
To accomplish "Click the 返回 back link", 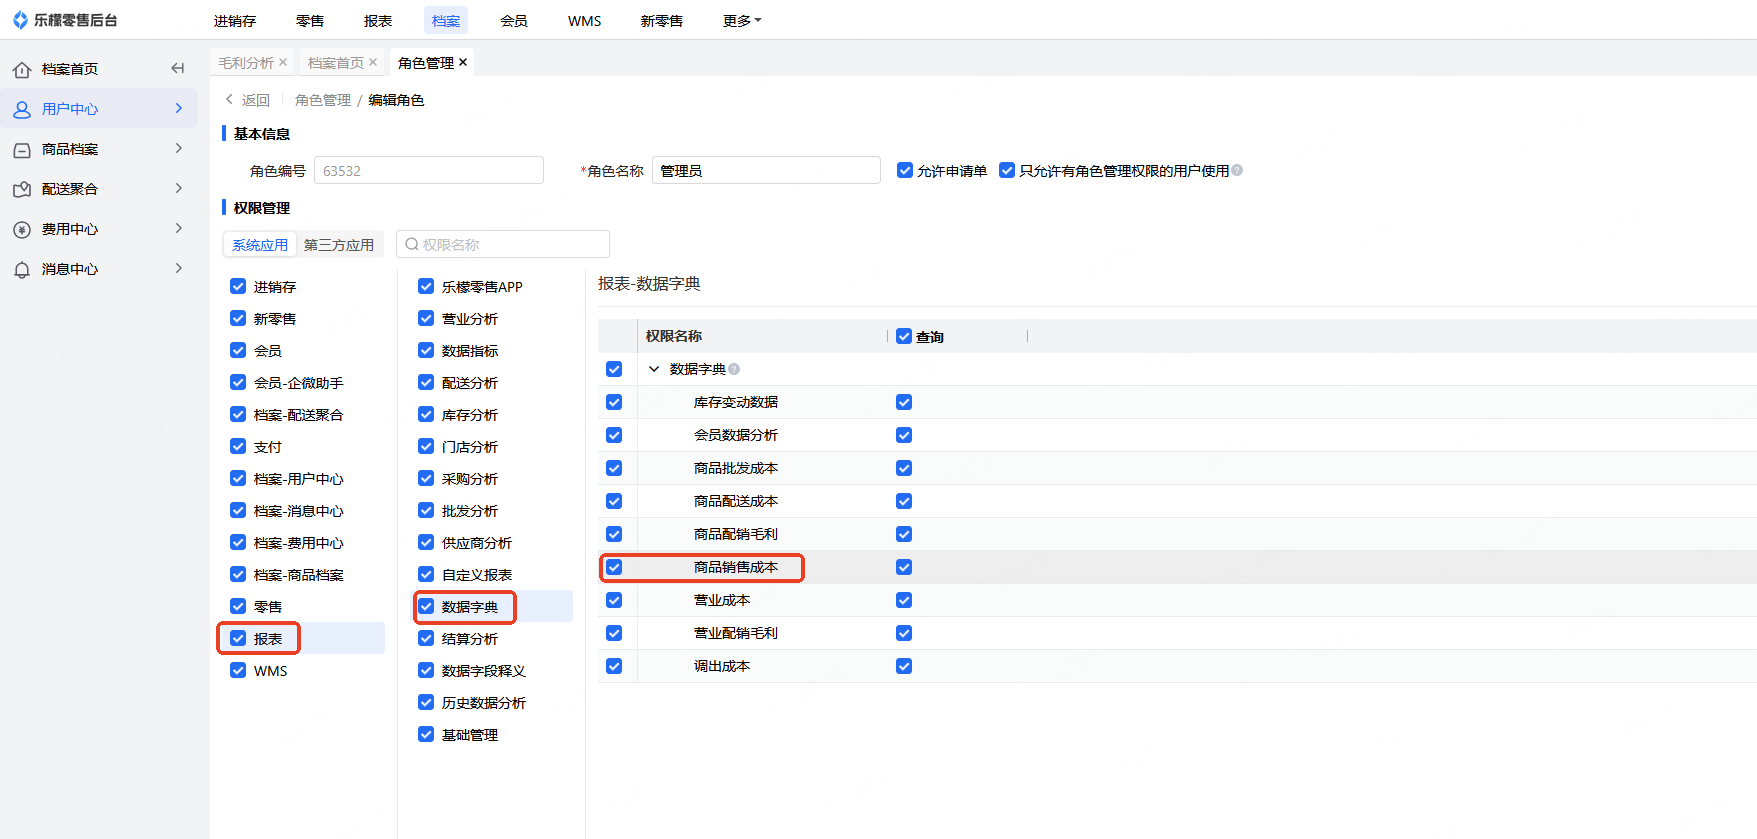I will pyautogui.click(x=248, y=100).
